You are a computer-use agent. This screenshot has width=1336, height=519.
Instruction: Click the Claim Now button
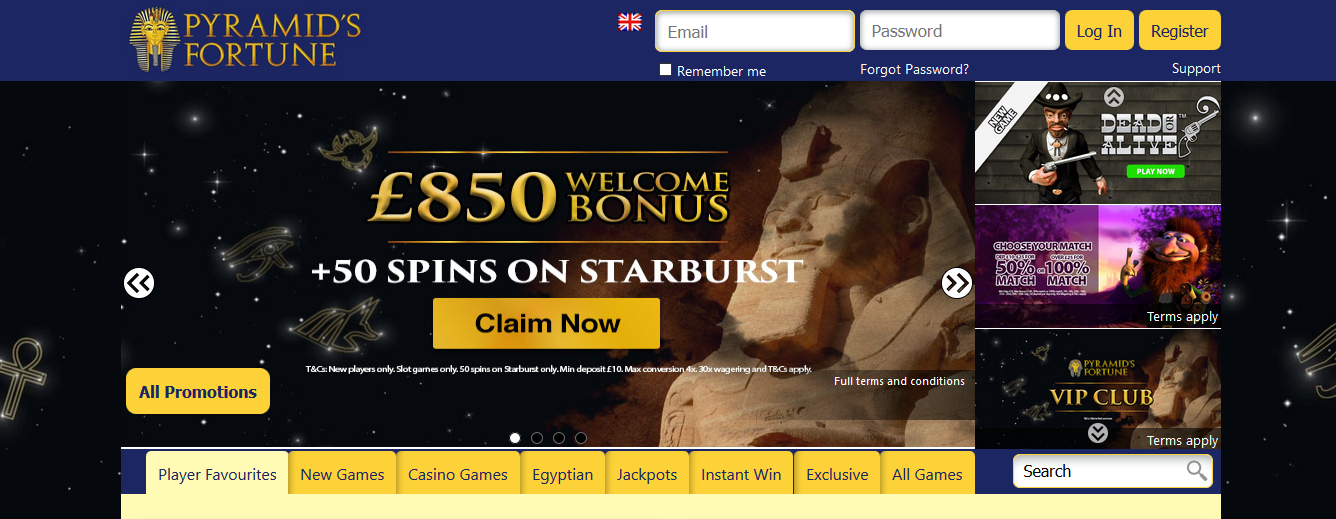click(546, 323)
